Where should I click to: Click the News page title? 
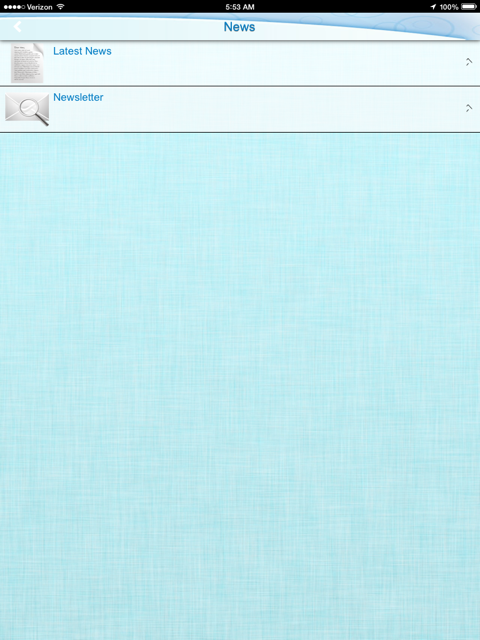coord(239,27)
